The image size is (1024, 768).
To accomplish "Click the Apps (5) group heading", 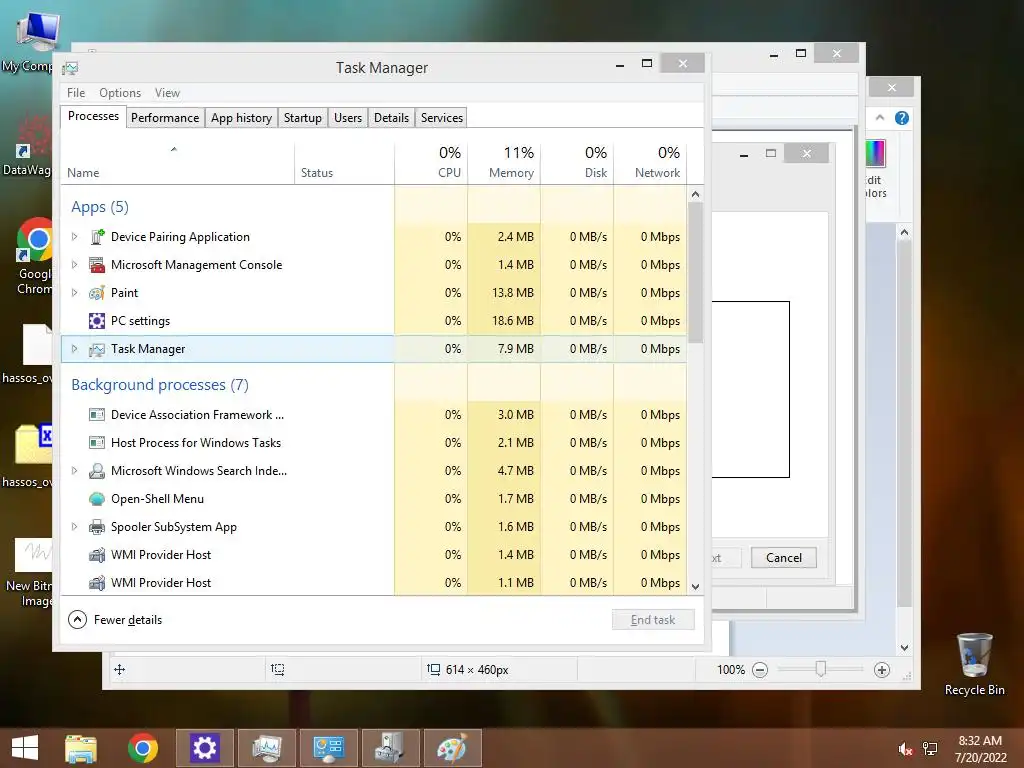I will pyautogui.click(x=100, y=207).
